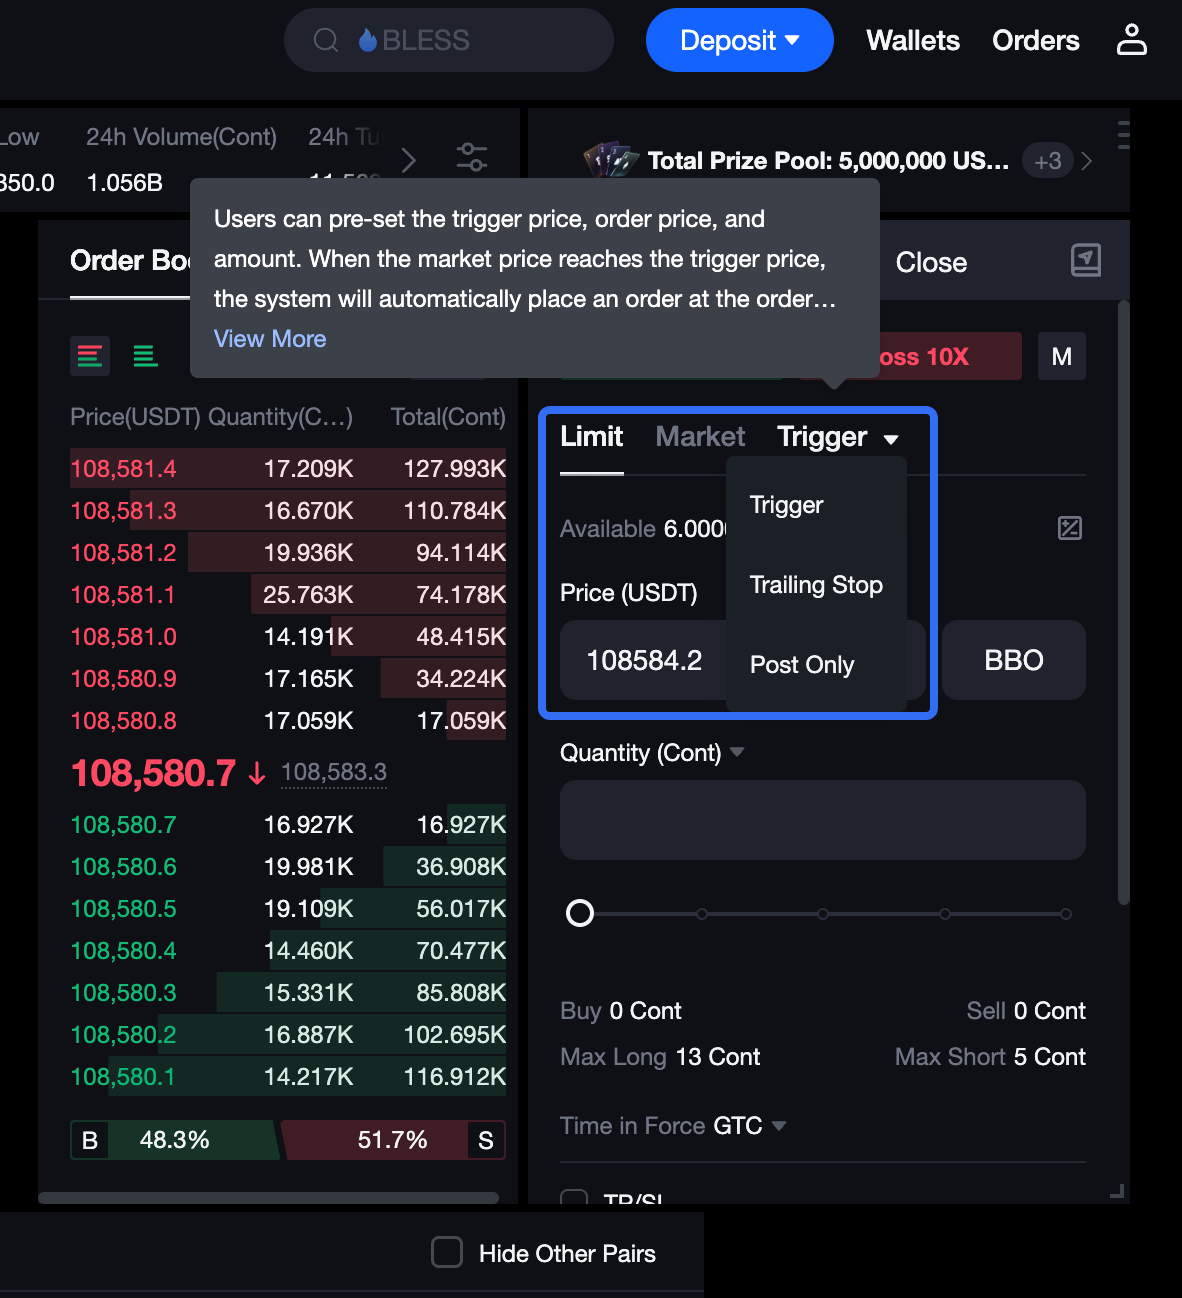
Task: Click the search magnifier icon
Action: (x=326, y=40)
